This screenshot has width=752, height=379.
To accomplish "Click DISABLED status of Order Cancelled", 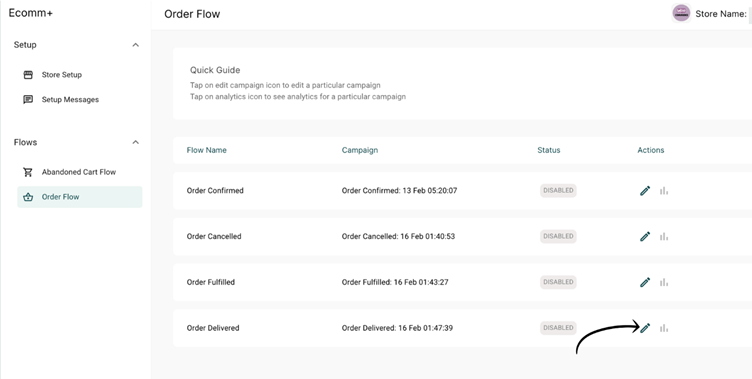I will (x=558, y=236).
